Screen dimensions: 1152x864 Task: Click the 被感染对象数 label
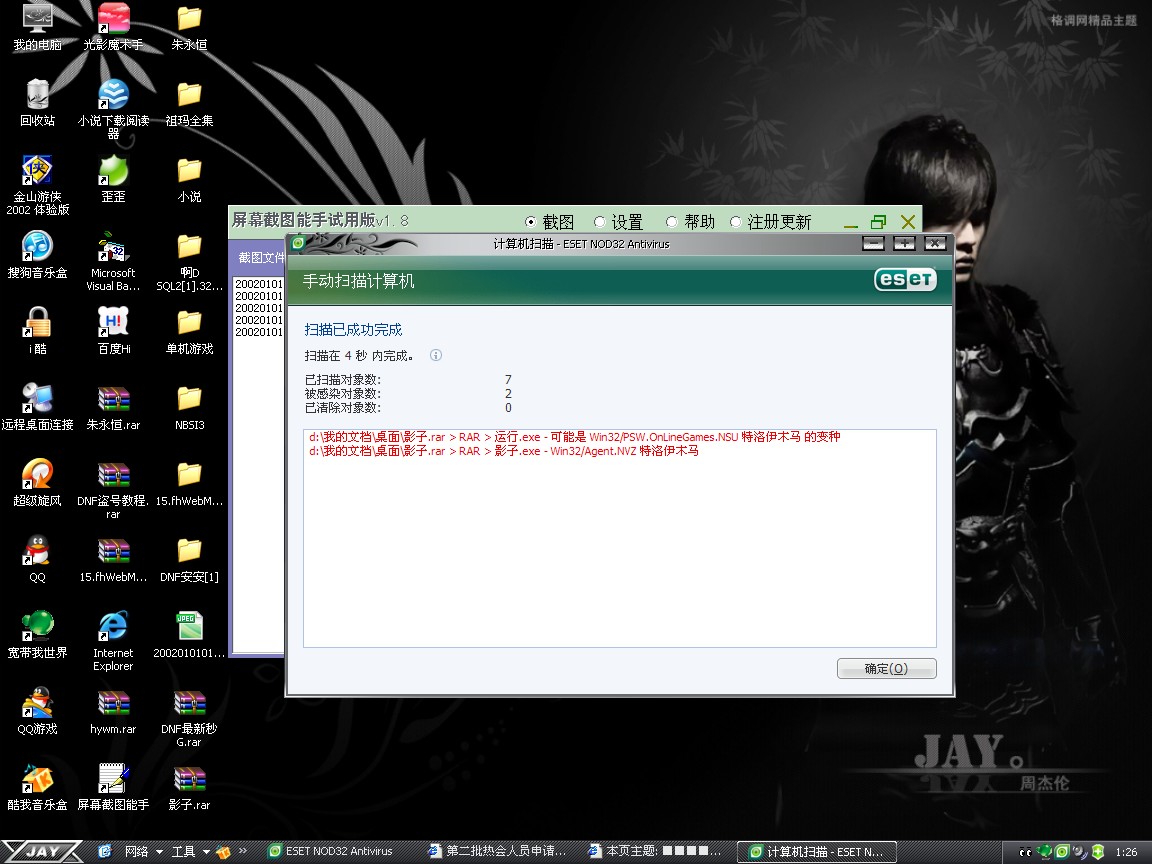click(x=342, y=394)
